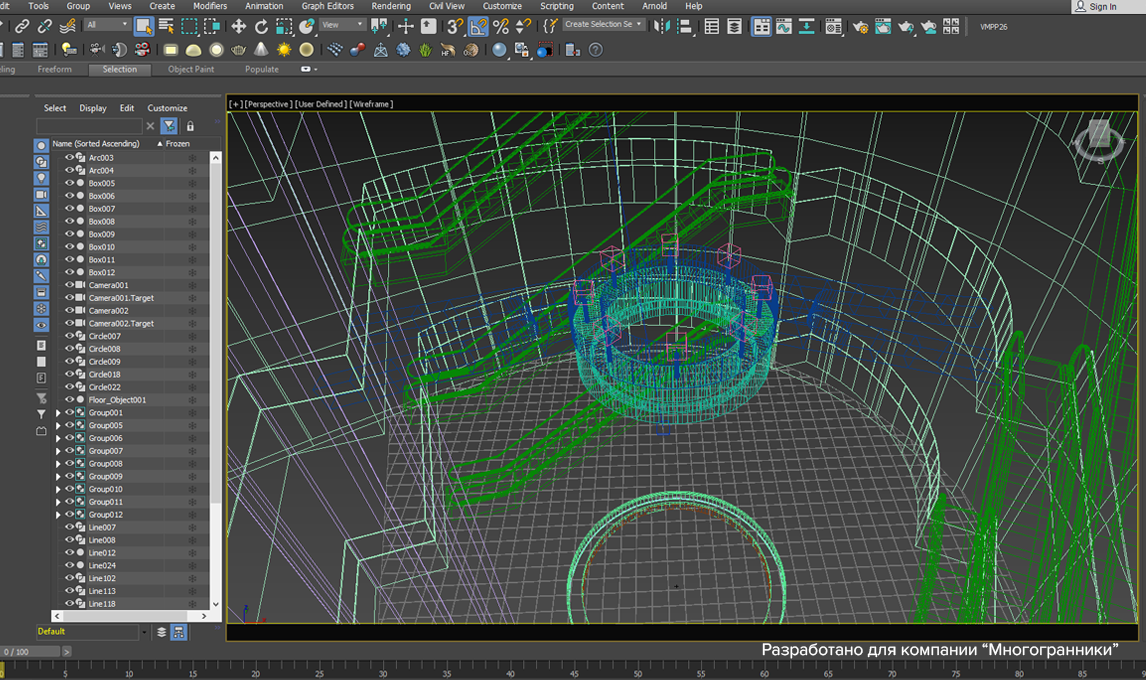The width and height of the screenshot is (1146, 680).
Task: Toggle the Percent Snap button
Action: (501, 27)
